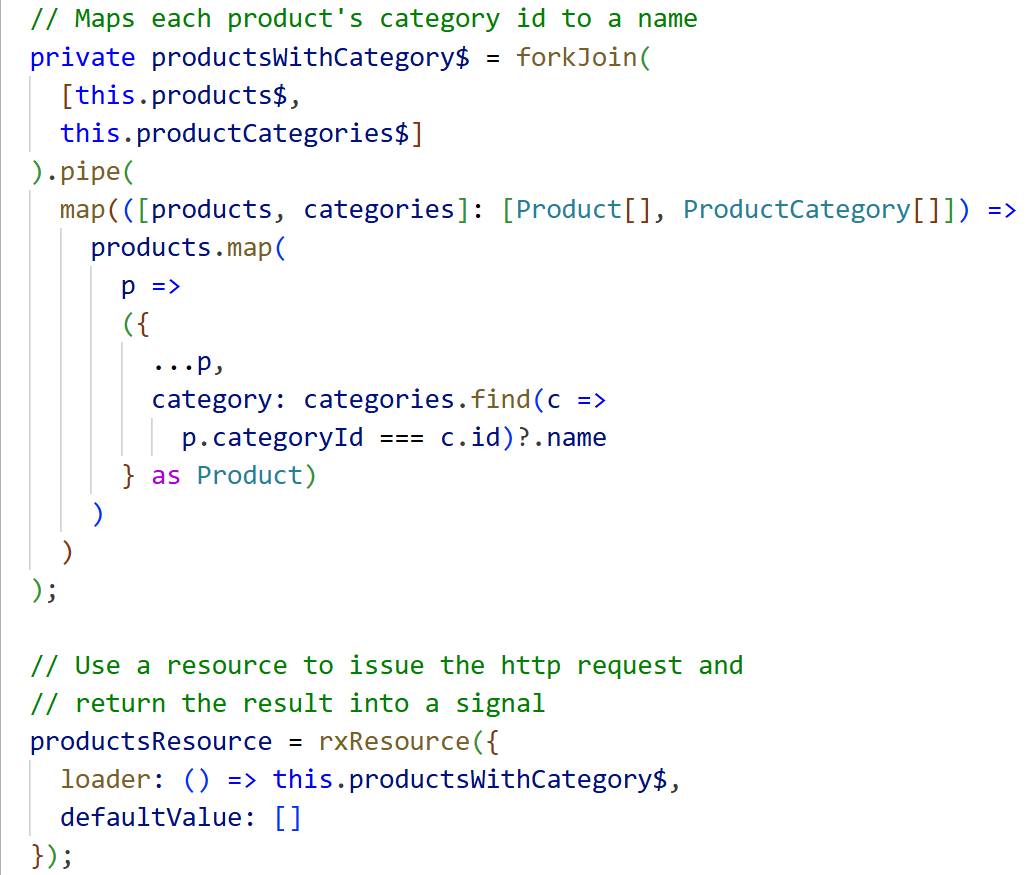Click the "defaultValue:" property key

pyautogui.click(x=158, y=817)
